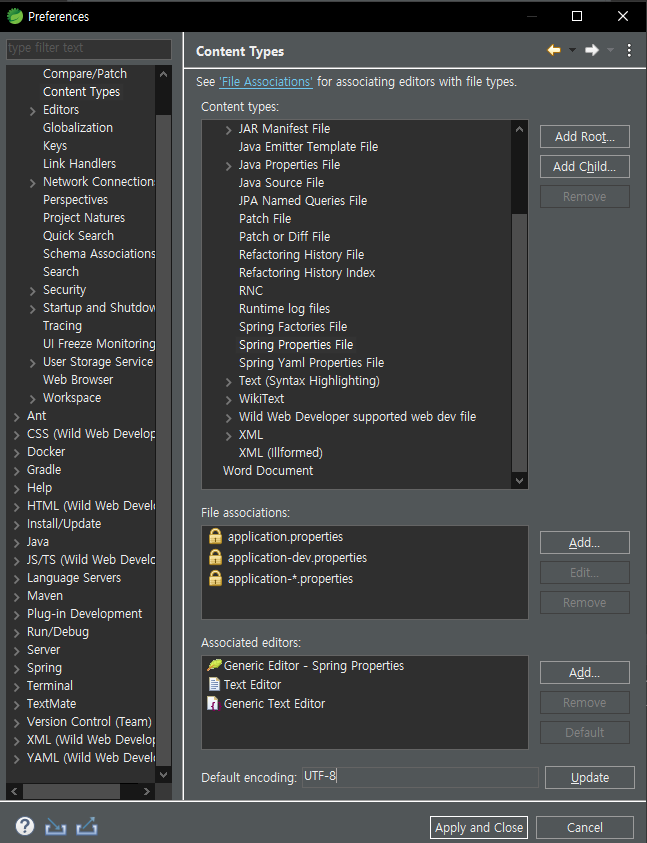Click the Cancel button
Image resolution: width=647 pixels, height=843 pixels.
585,827
